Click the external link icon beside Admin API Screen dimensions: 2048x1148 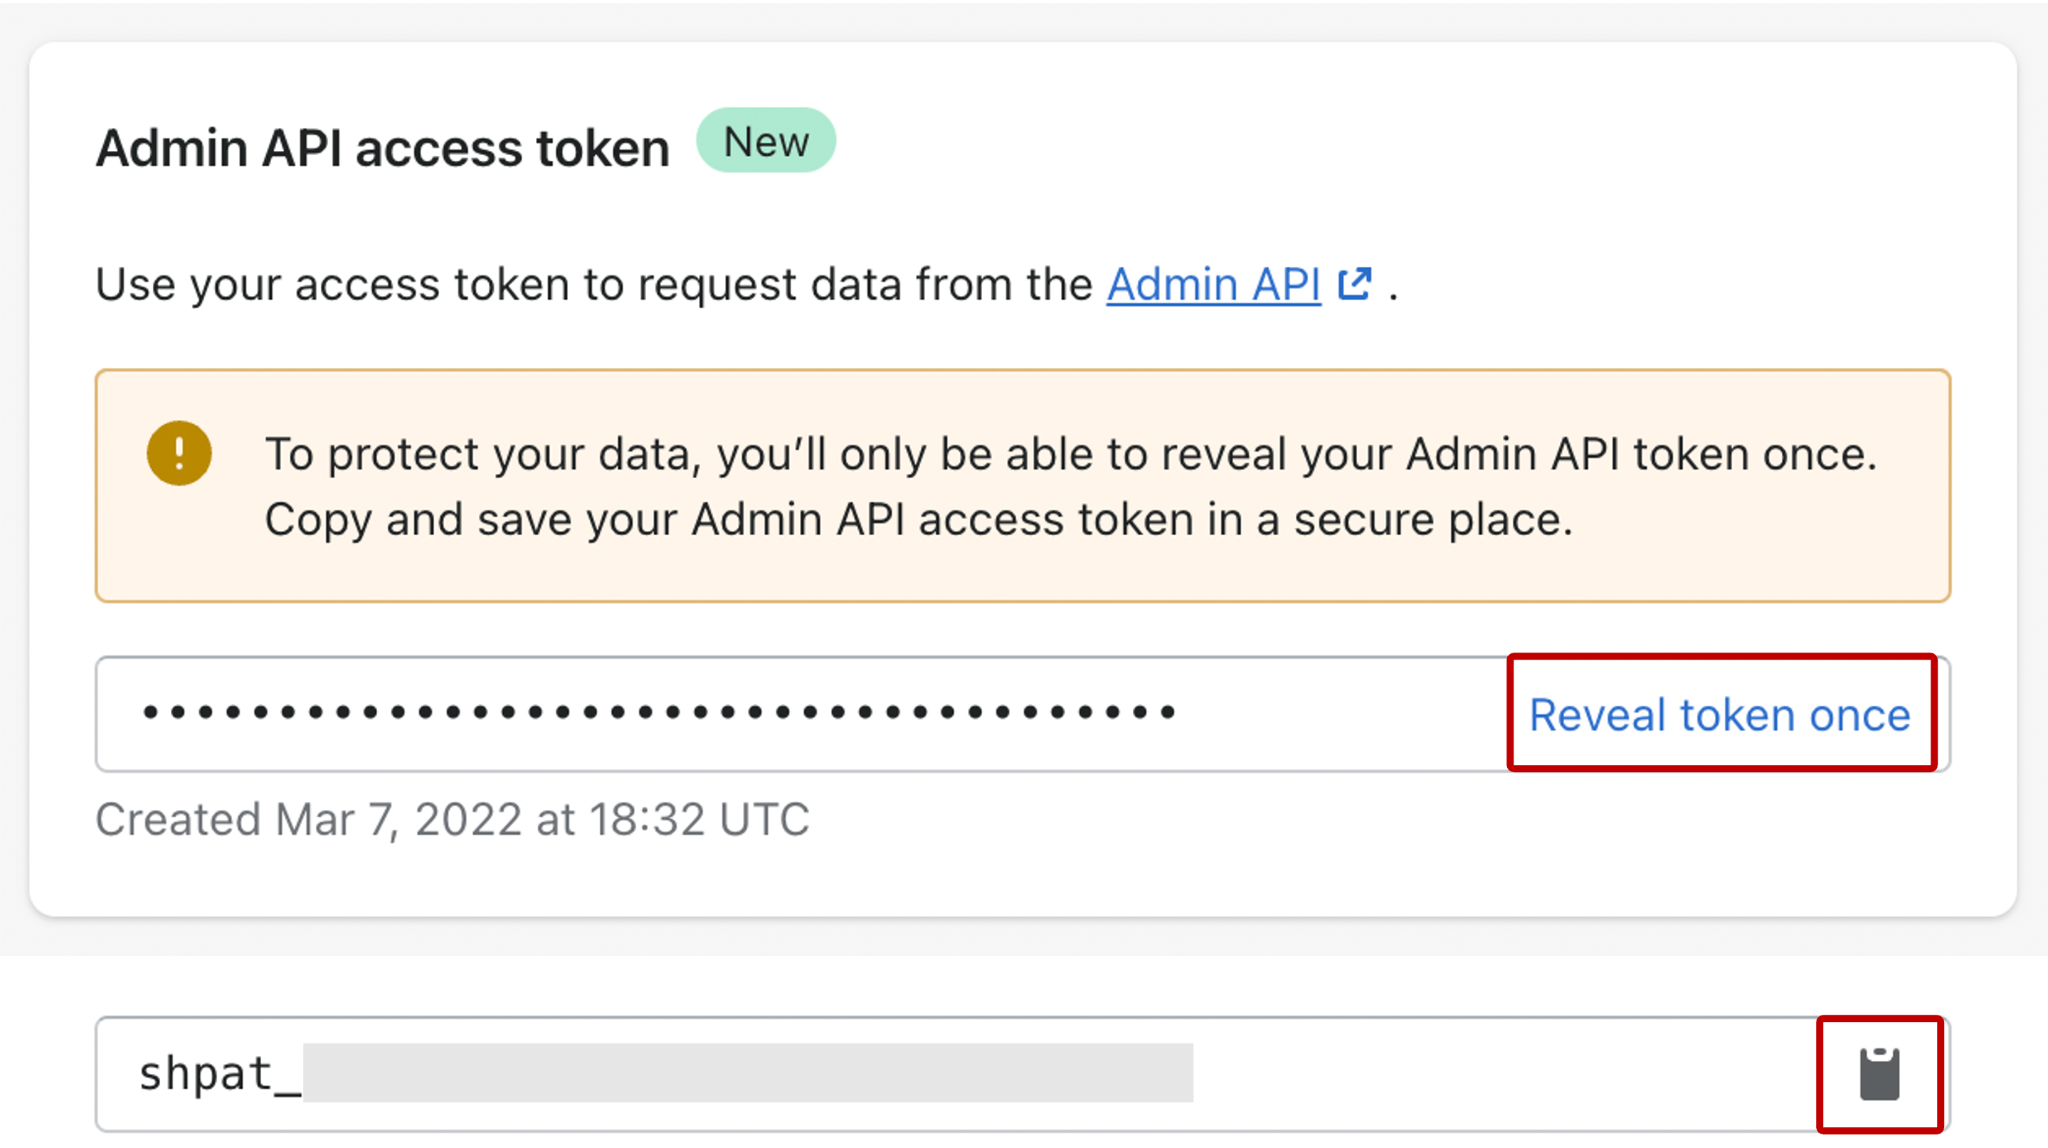[1355, 284]
